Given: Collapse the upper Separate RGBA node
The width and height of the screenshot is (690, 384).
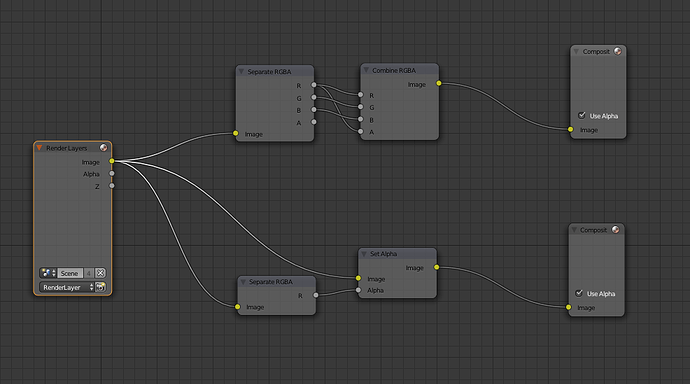Looking at the screenshot, I should click(241, 71).
